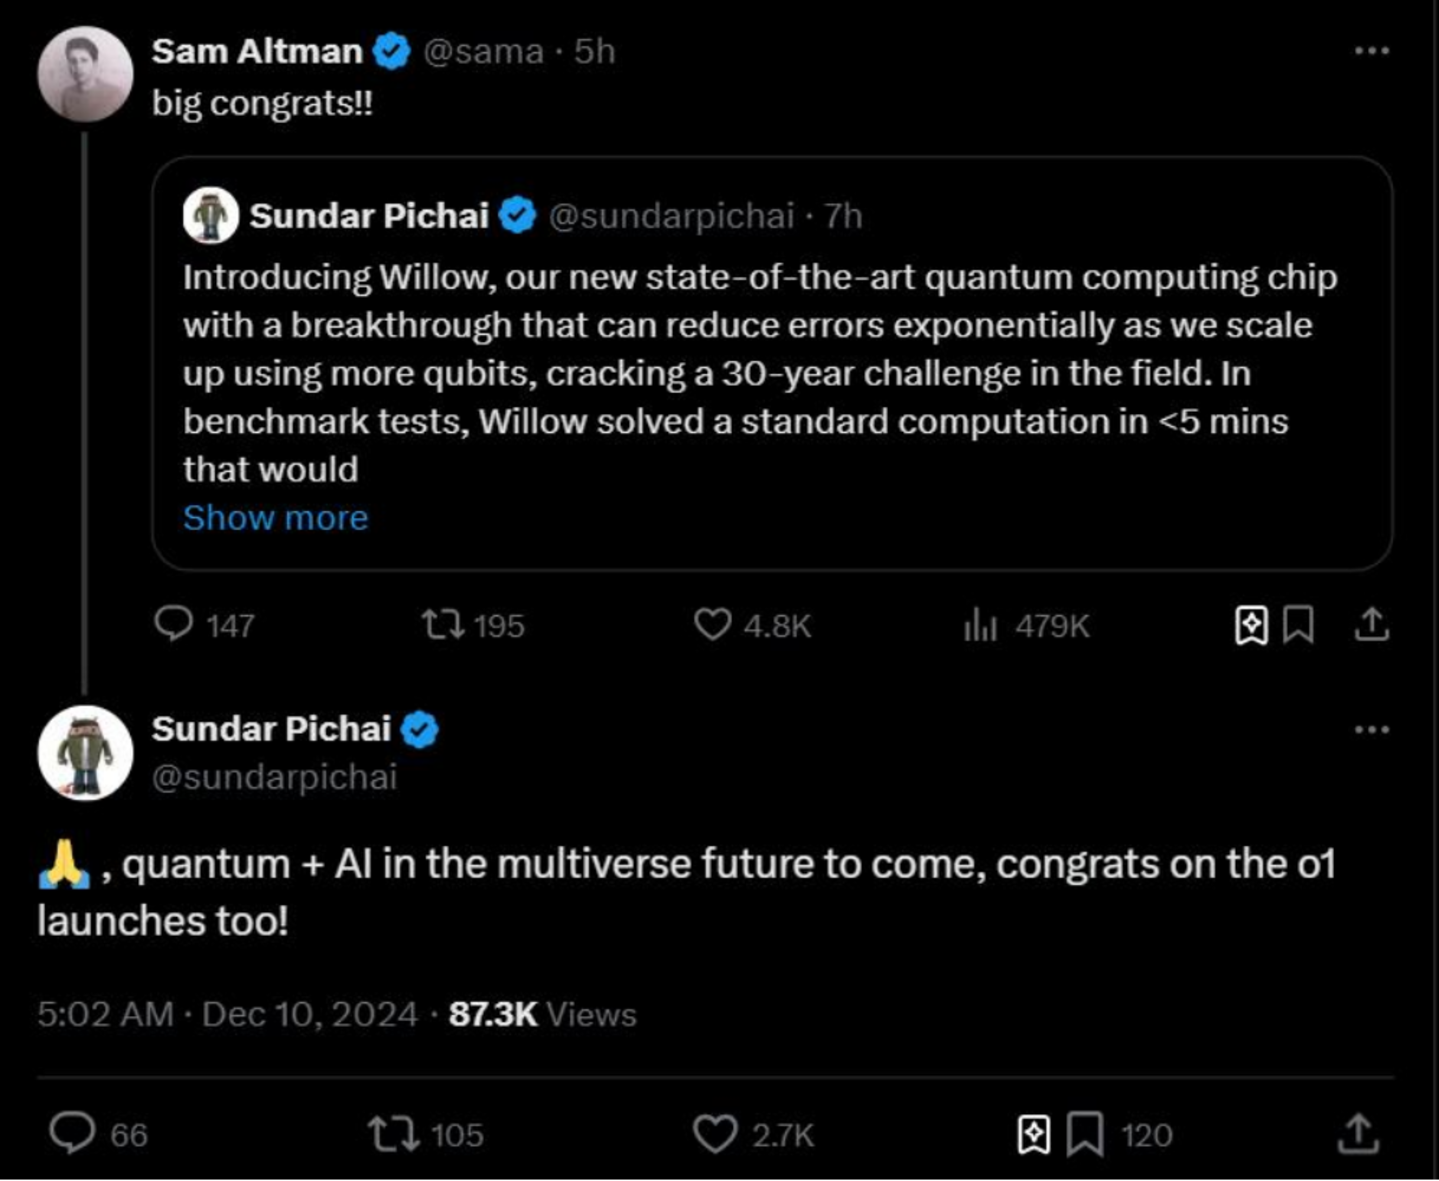Reply to Sam Altman's congrats post
Screen dimensions: 1439x1181
click(174, 624)
